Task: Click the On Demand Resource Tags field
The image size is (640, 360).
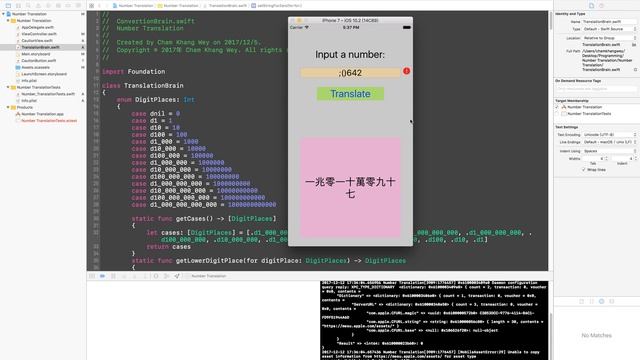Action: click(x=596, y=89)
